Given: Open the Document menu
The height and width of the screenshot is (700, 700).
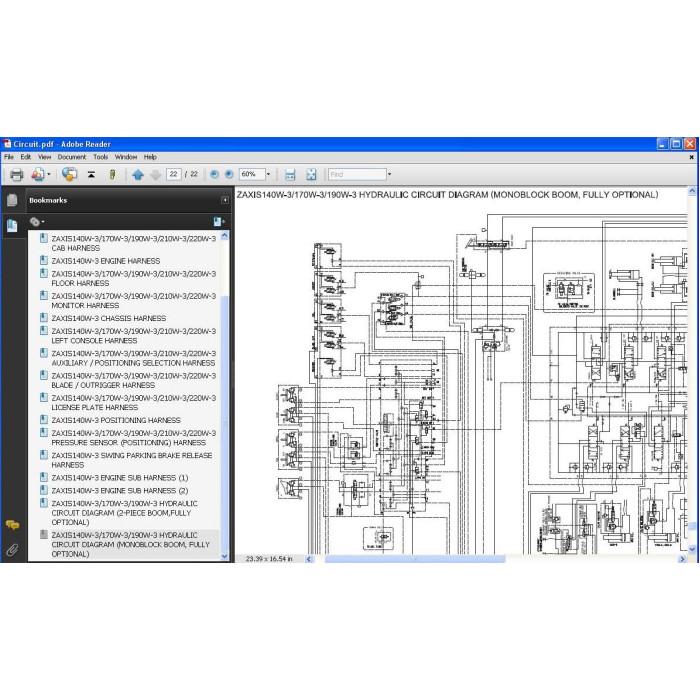Looking at the screenshot, I should [x=71, y=157].
